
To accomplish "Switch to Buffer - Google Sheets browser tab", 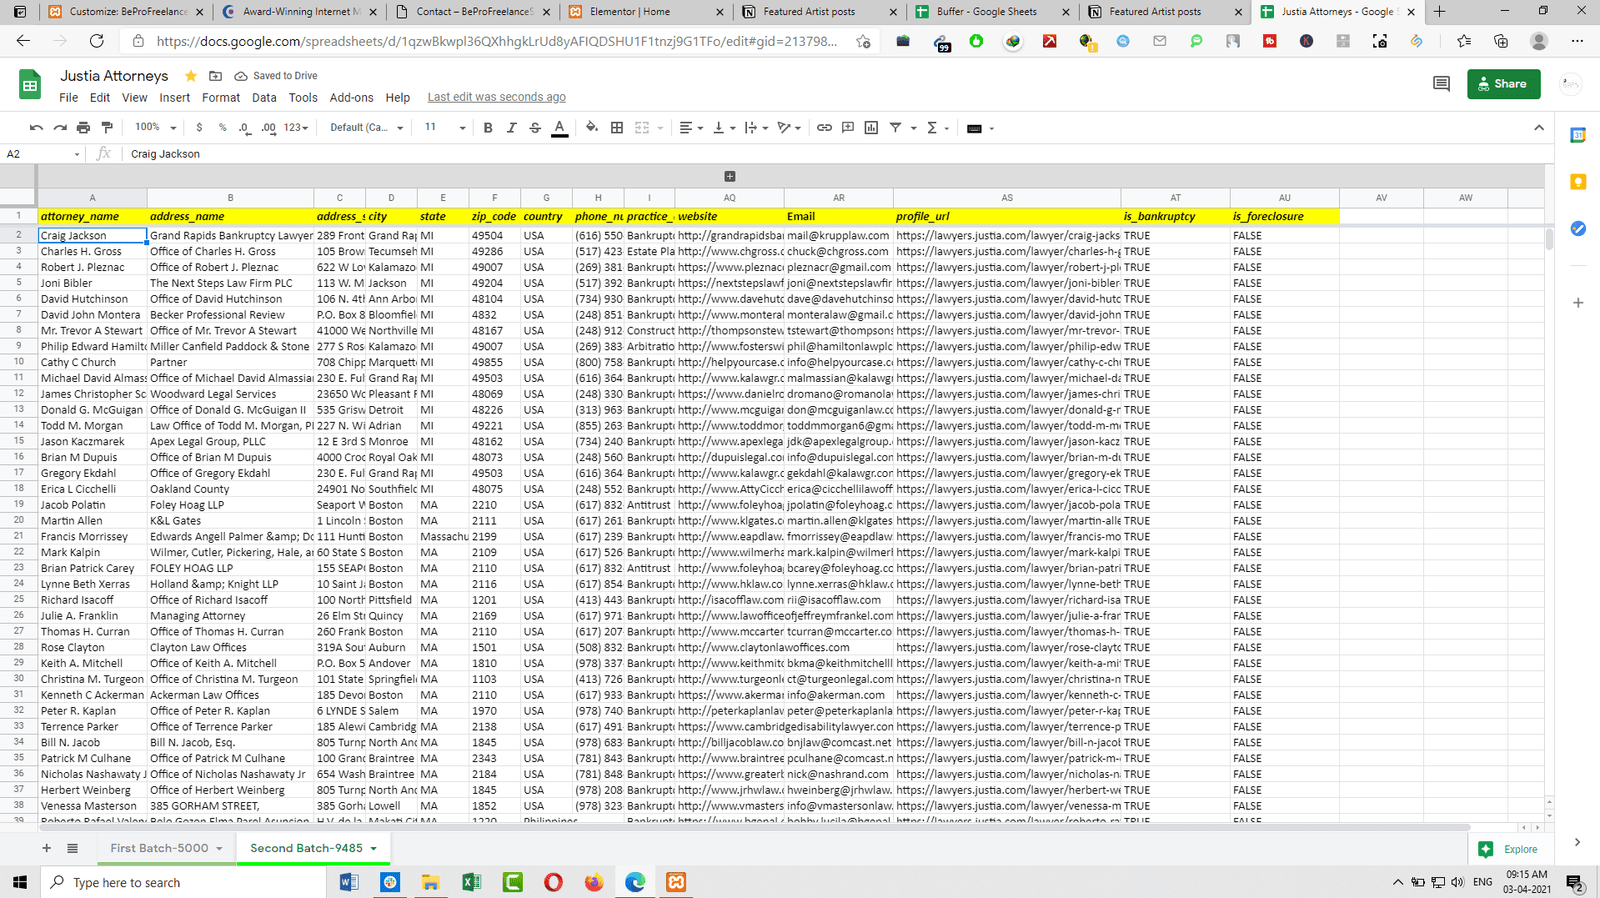I will [x=993, y=12].
